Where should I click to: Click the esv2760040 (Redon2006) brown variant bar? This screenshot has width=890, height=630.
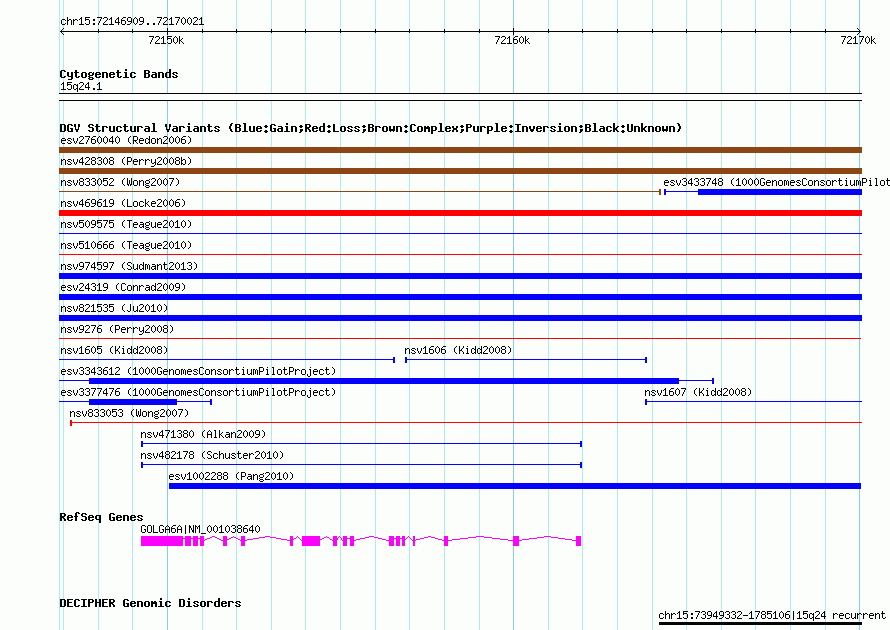tap(460, 150)
